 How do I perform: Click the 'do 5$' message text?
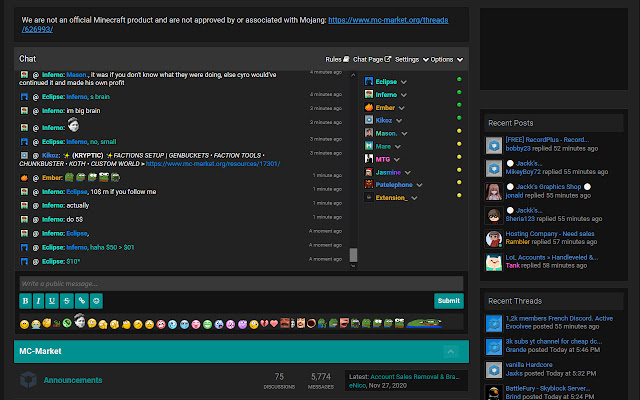pos(75,220)
